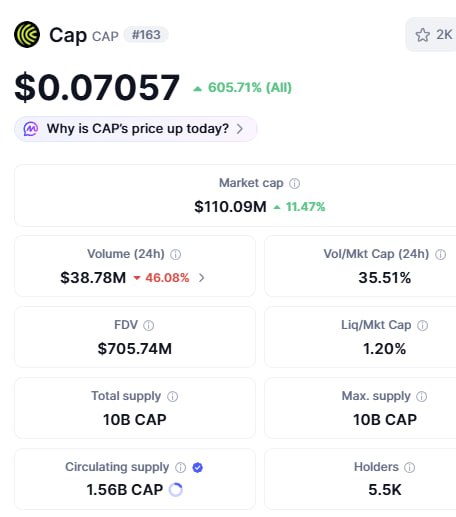Click Volume (24h) info icon

pos(176,255)
